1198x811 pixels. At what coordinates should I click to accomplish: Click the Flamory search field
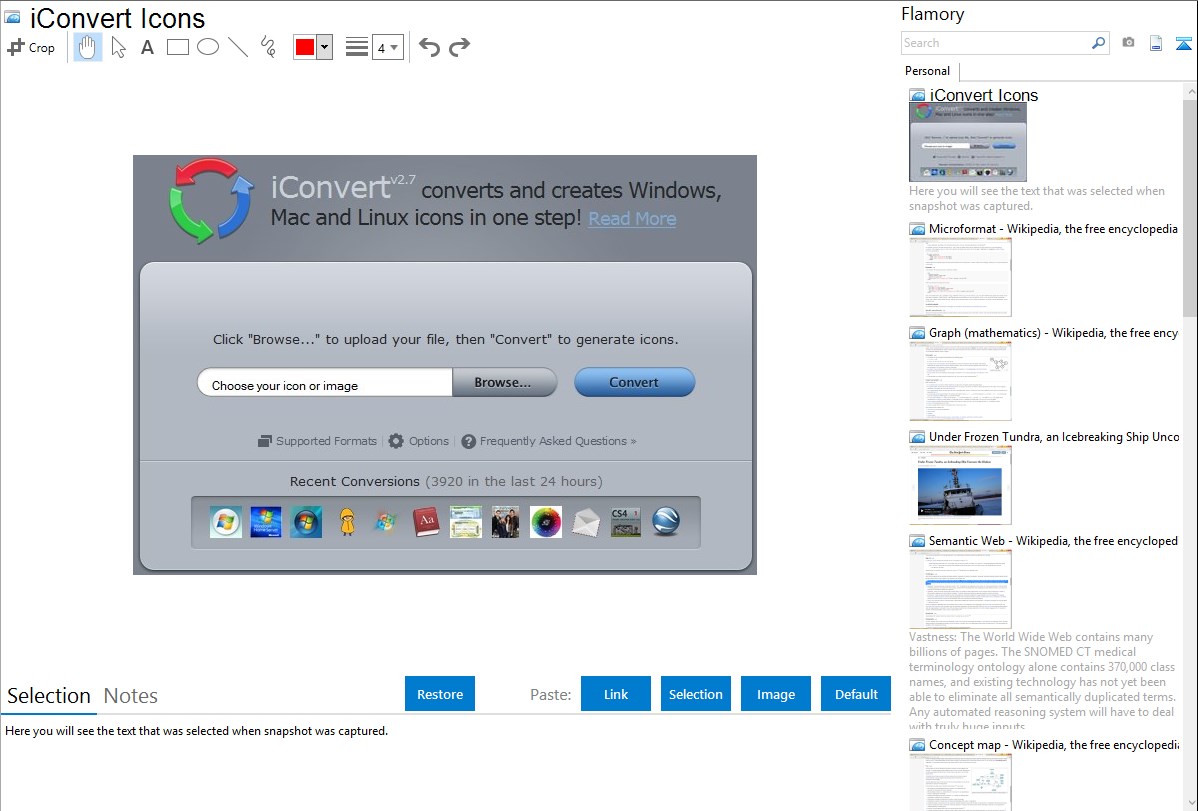996,43
